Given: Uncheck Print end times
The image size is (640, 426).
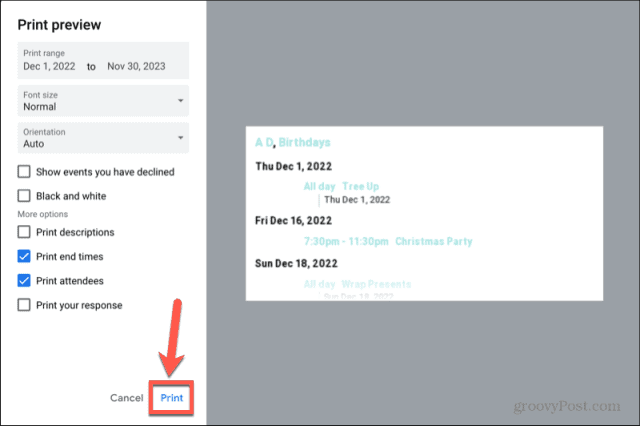Looking at the screenshot, I should coord(24,257).
